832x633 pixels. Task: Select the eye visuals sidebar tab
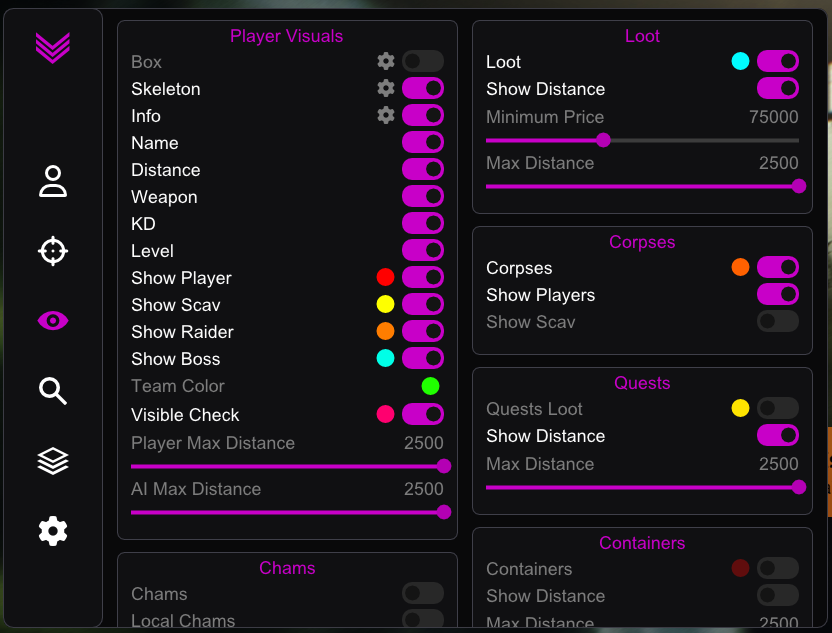point(53,320)
